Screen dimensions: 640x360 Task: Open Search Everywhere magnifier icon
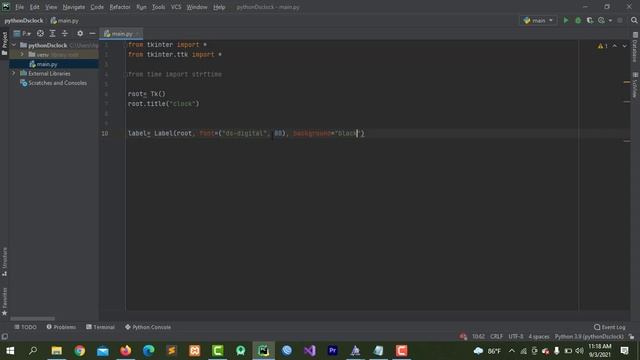[x=634, y=20]
